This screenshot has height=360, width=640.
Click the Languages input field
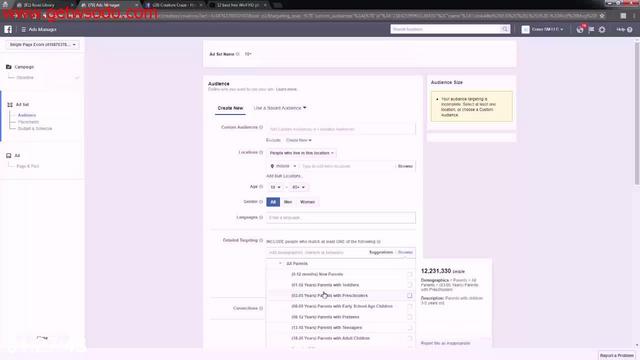pyautogui.click(x=341, y=218)
